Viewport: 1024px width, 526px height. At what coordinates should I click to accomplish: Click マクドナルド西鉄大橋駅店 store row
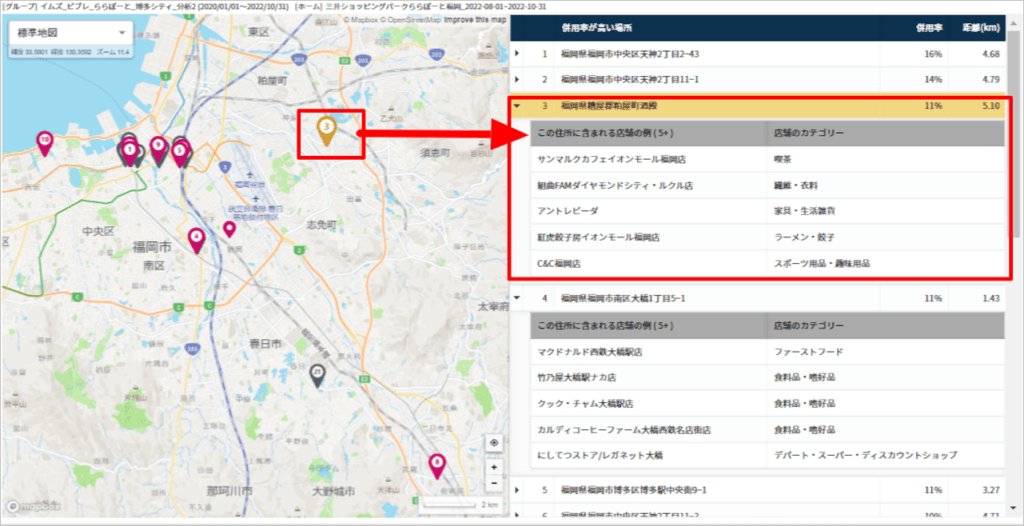tap(767, 352)
